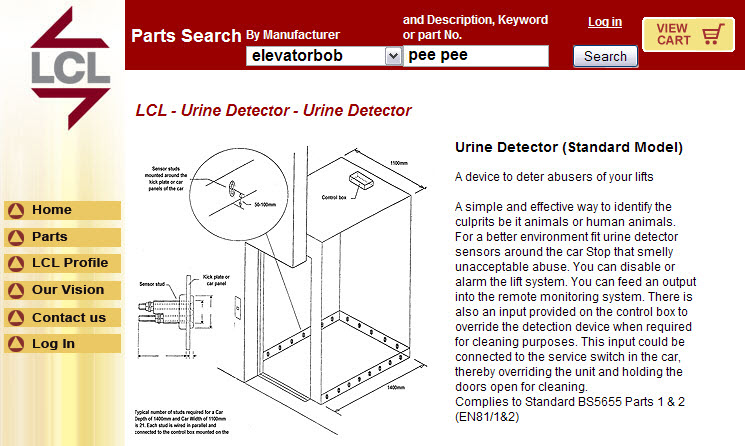Click the Search button
Screen dimensions: 745x446
pos(605,57)
